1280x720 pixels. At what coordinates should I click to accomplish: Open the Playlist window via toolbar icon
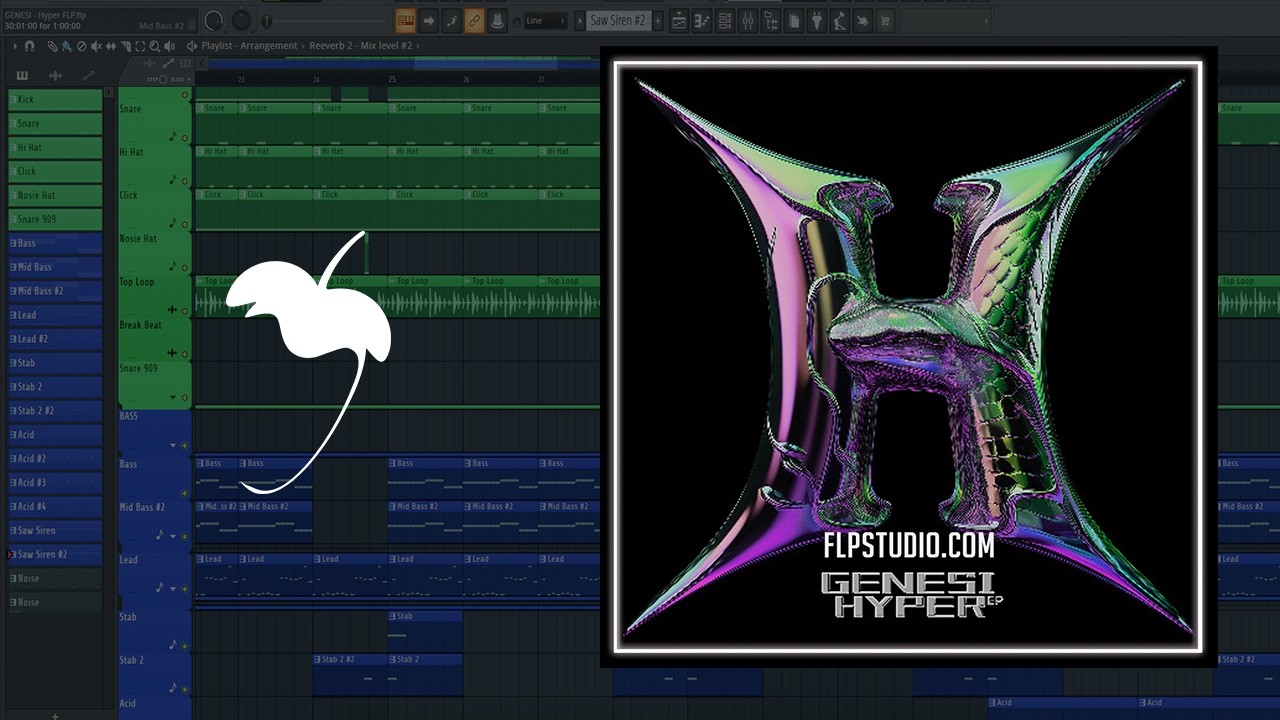point(679,20)
